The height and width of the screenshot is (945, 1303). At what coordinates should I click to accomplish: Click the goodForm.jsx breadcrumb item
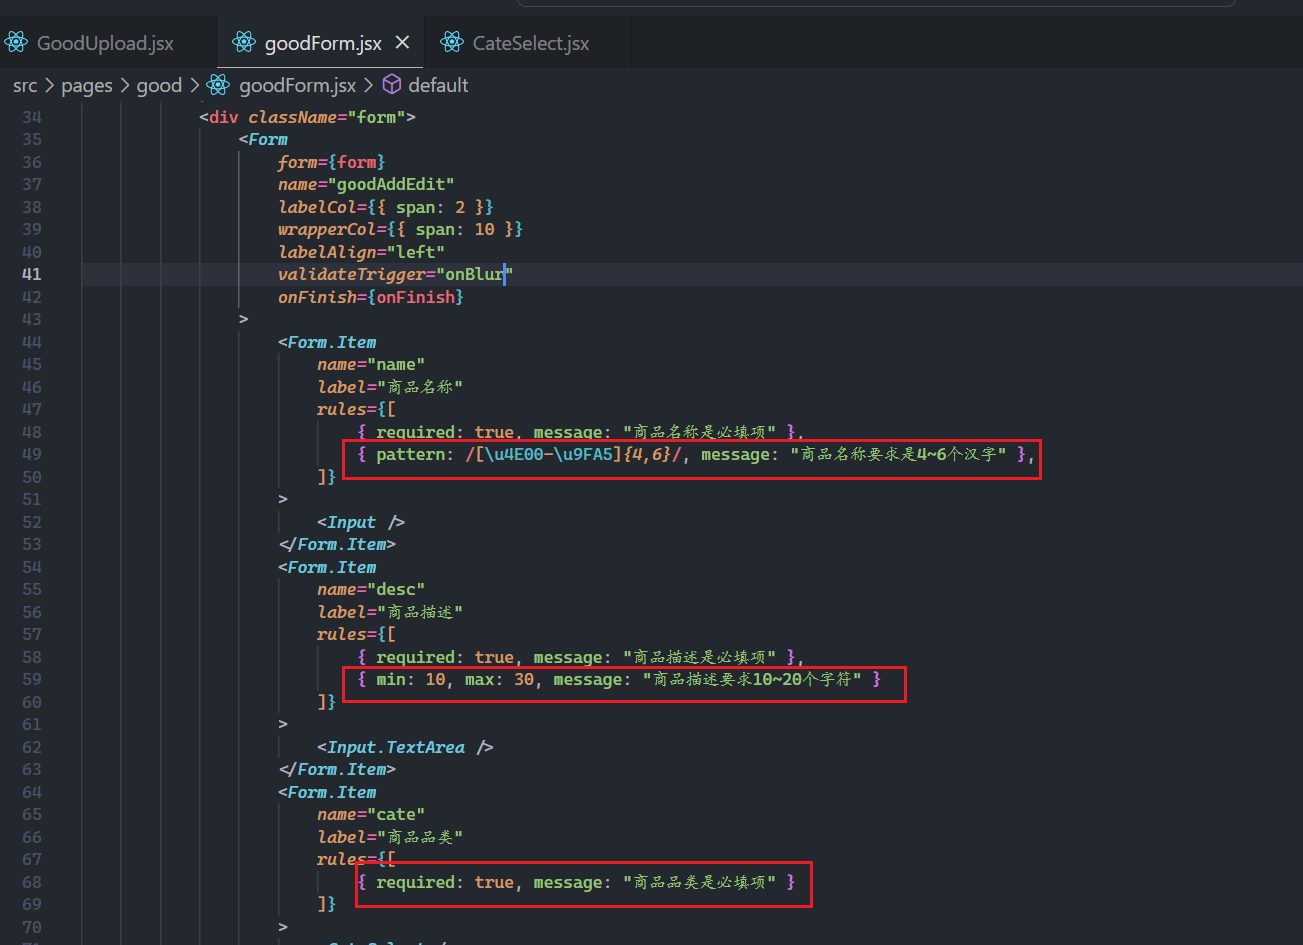[x=298, y=86]
